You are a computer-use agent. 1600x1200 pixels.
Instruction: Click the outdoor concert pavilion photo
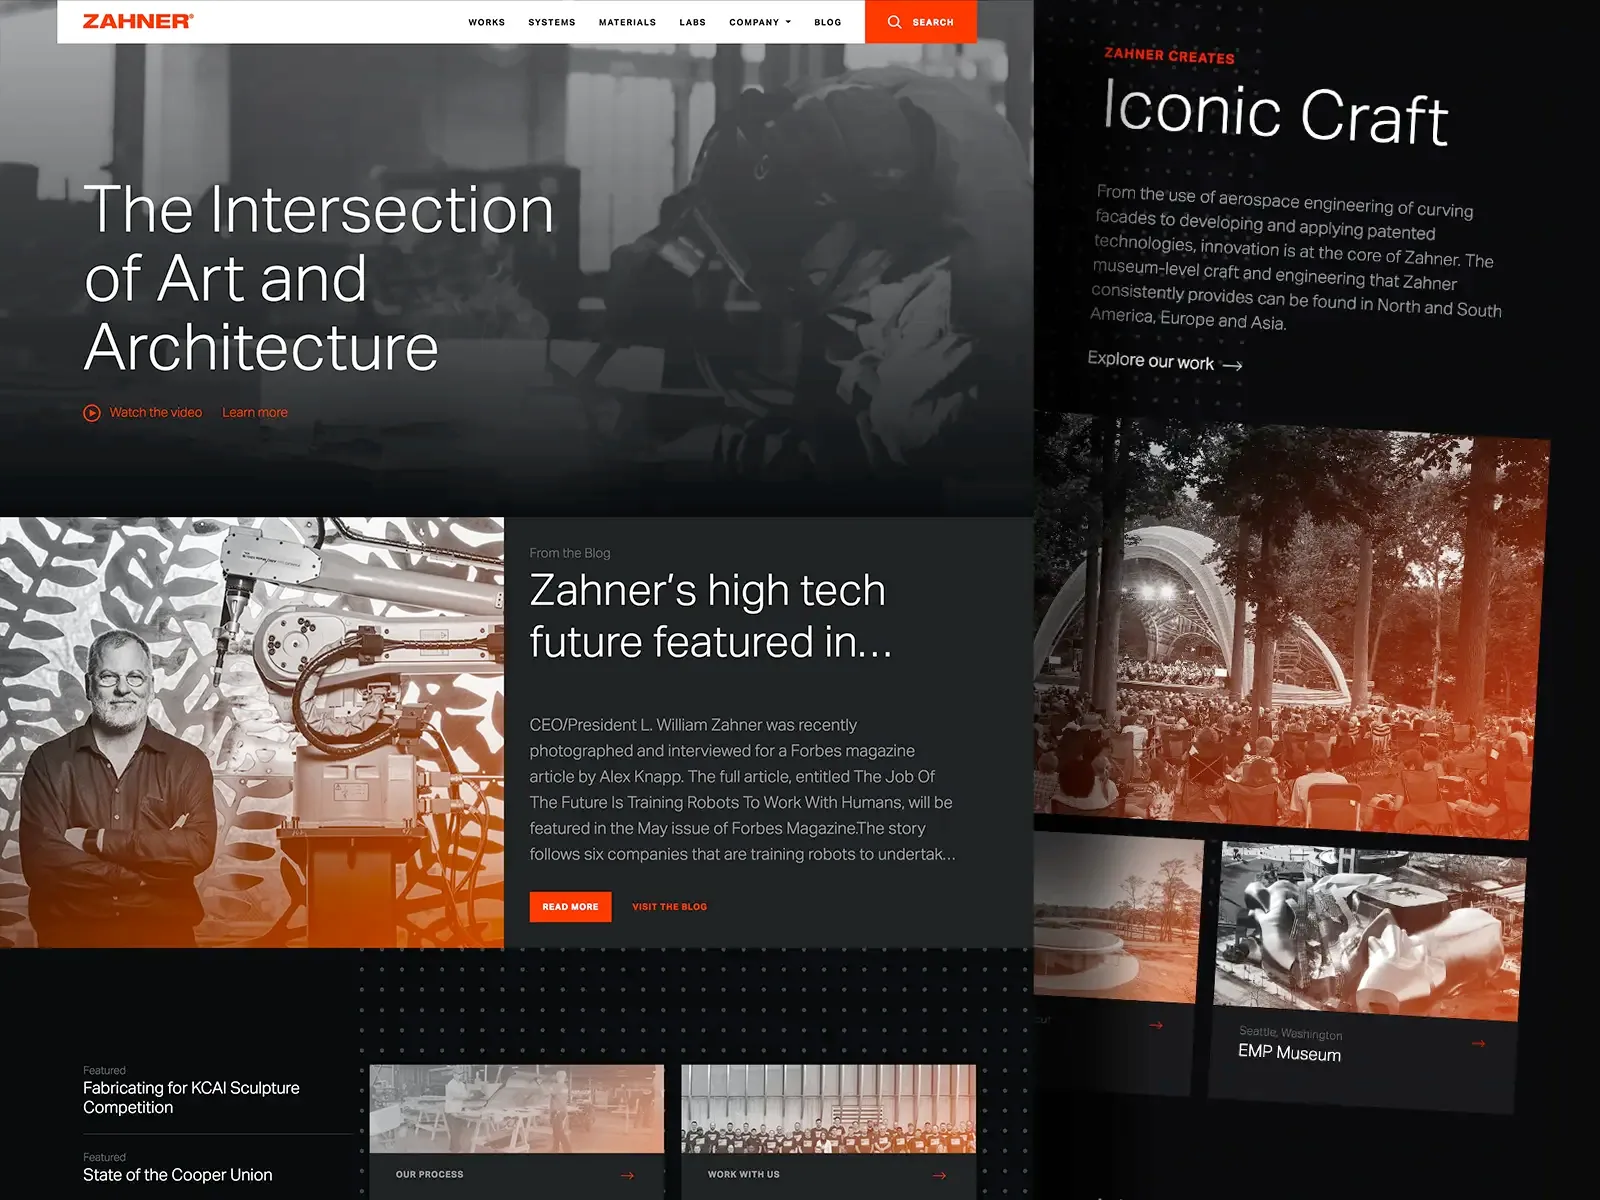coord(1290,627)
